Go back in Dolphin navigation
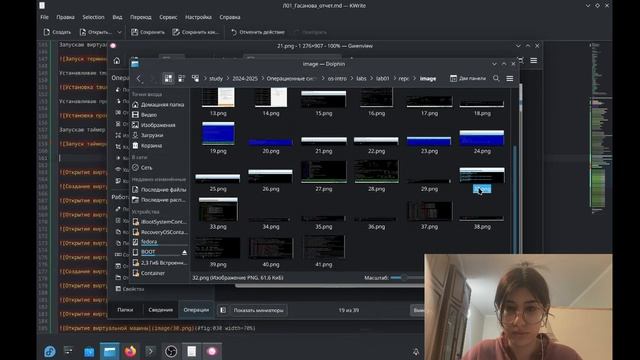The width and height of the screenshot is (640, 360). pyautogui.click(x=139, y=78)
